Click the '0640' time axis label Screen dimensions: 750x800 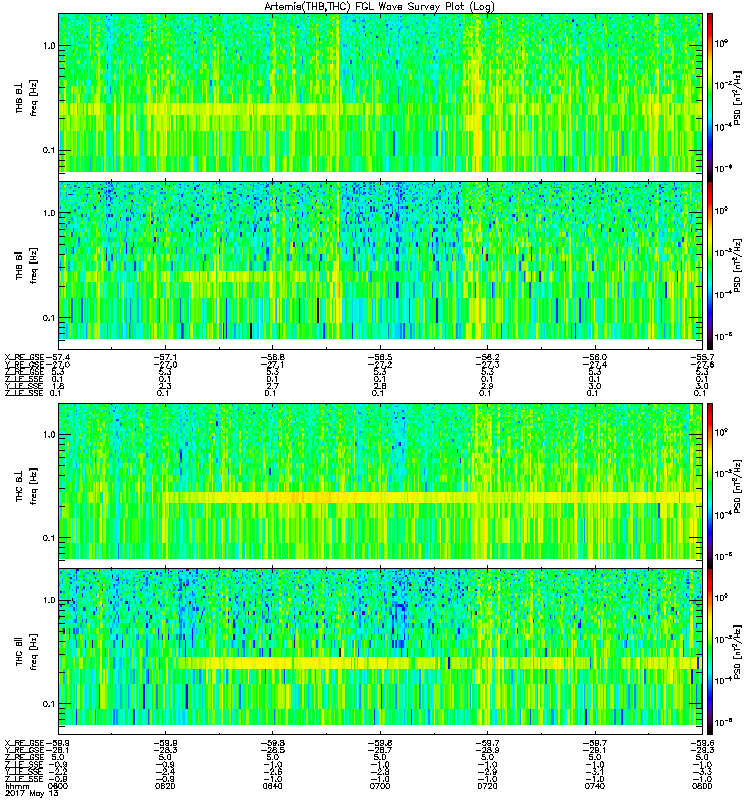pyautogui.click(x=272, y=786)
